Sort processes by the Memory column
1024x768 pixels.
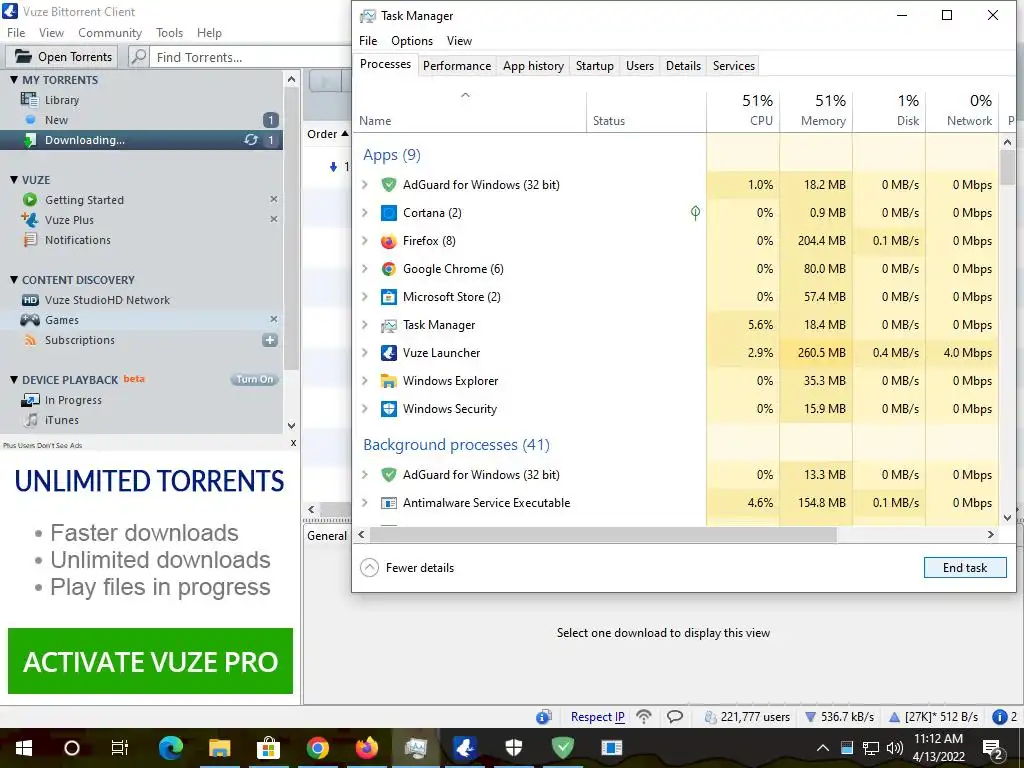[x=816, y=110]
